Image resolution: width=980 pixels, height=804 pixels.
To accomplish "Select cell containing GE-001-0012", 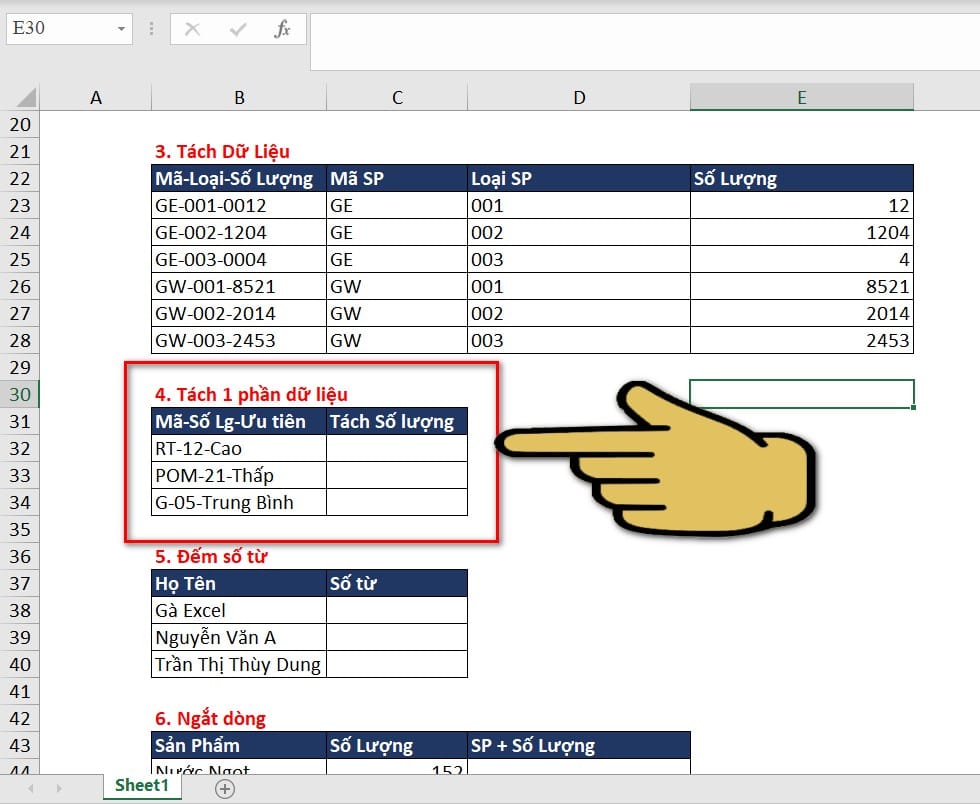I will click(239, 205).
